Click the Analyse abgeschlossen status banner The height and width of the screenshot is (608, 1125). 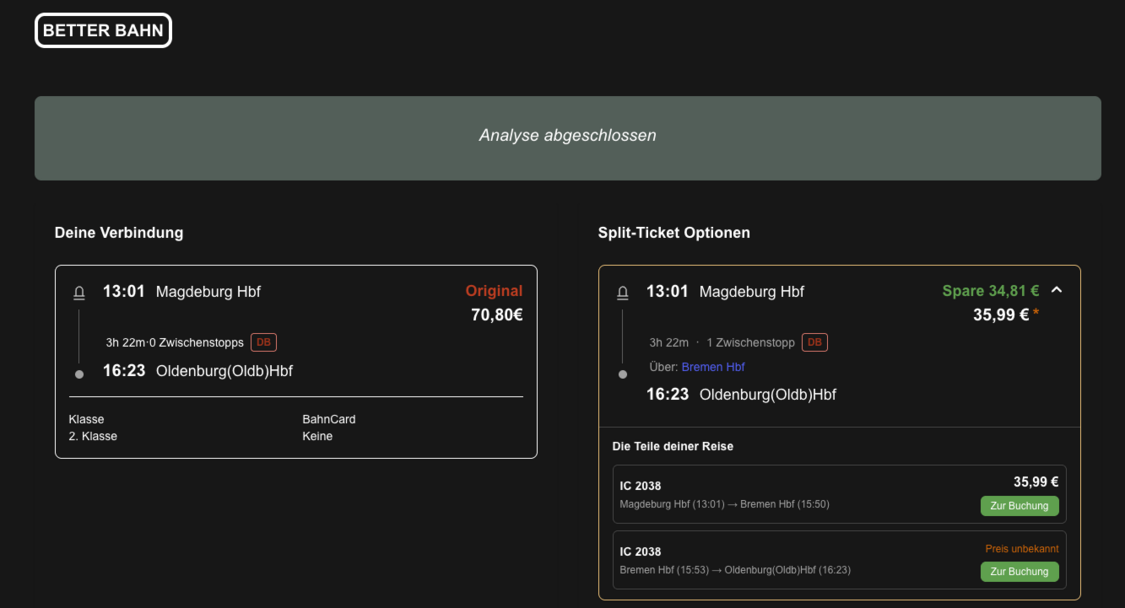[x=567, y=137]
